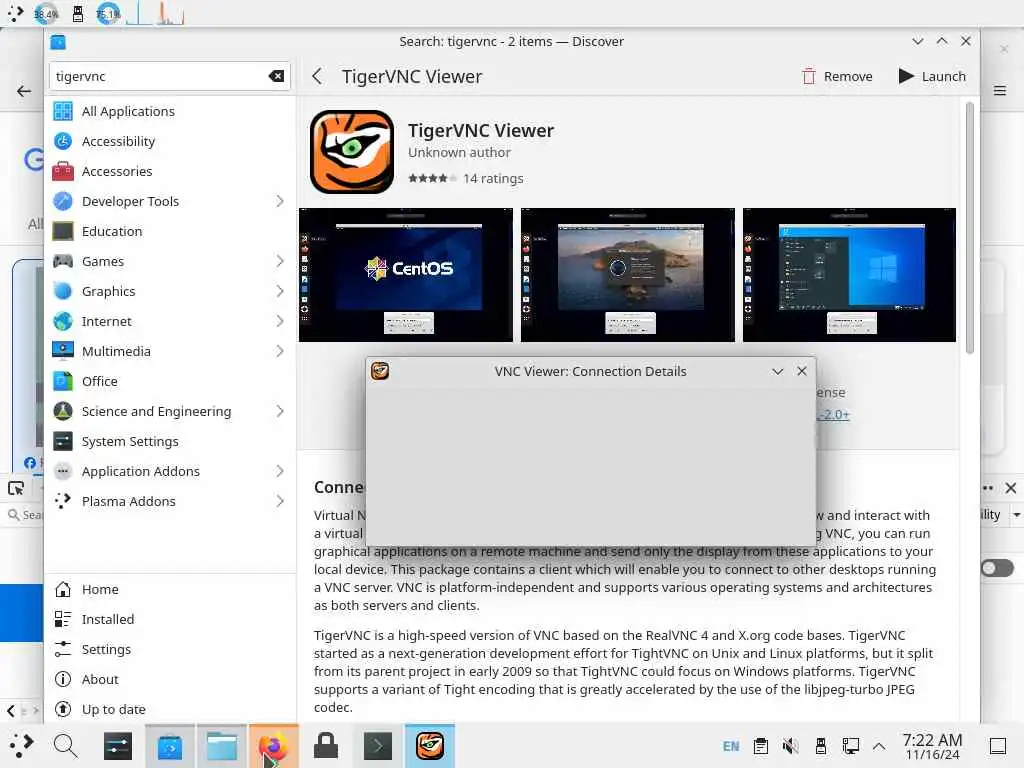Click the Discover page vertical scrollbar
The width and height of the screenshot is (1024, 768).
click(x=970, y=227)
